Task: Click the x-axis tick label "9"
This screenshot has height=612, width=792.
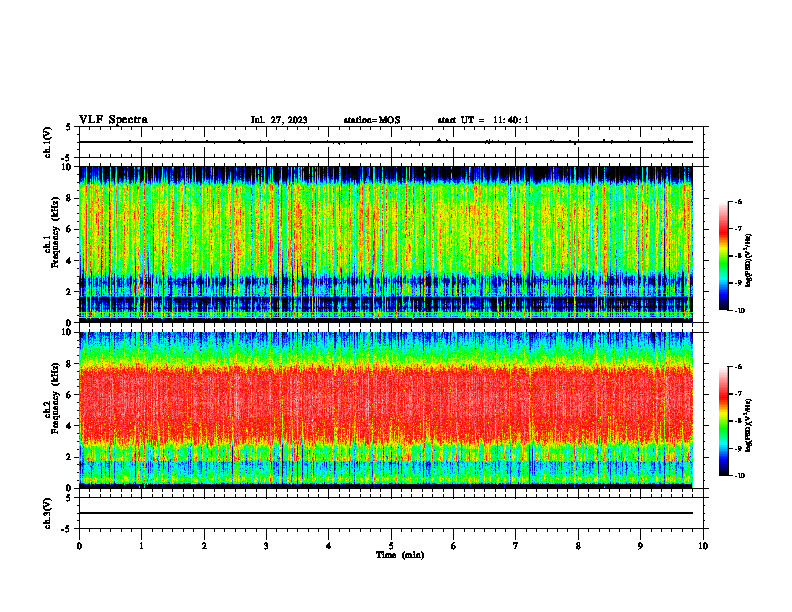Action: click(640, 546)
